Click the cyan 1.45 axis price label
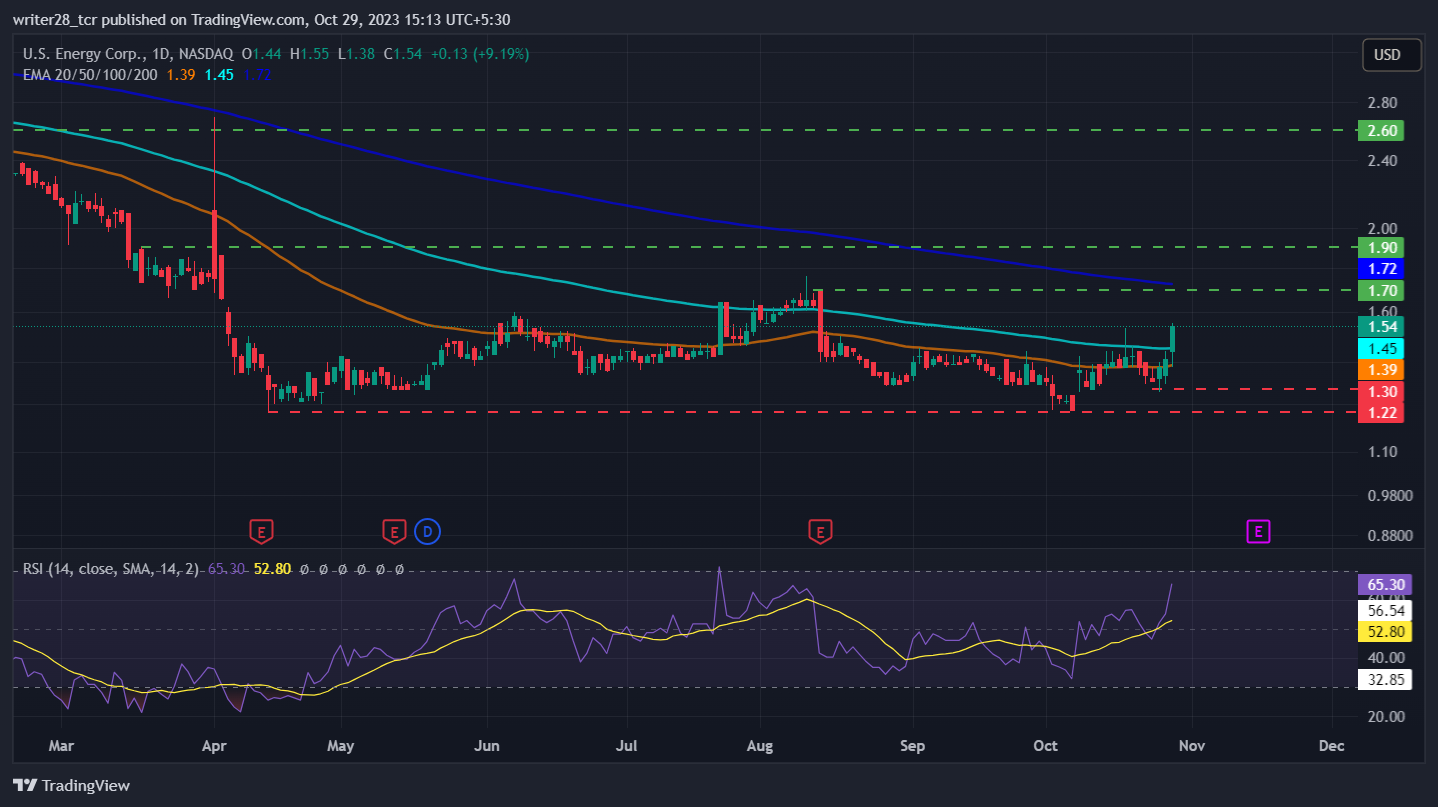The height and width of the screenshot is (807, 1438). click(x=1381, y=349)
